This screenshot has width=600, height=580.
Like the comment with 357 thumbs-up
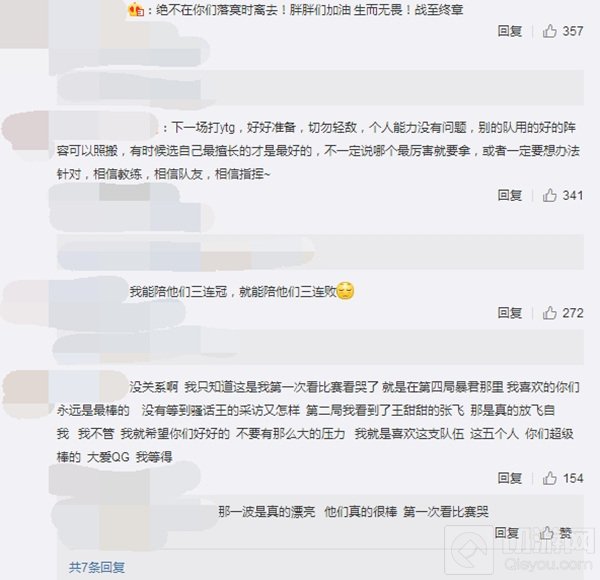[x=549, y=31]
